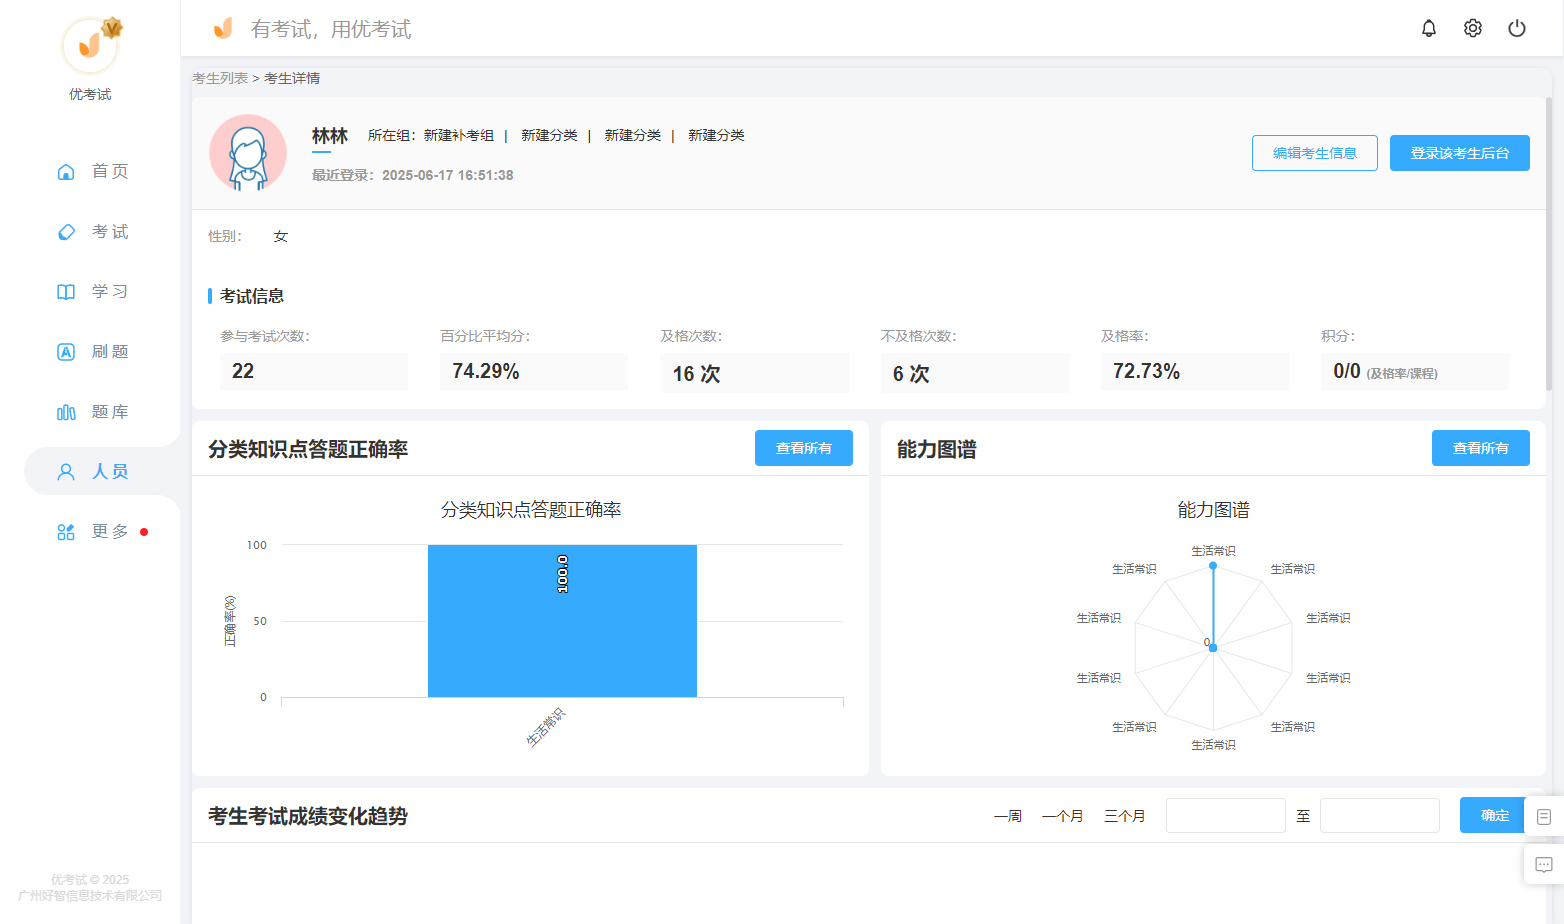Click the exam tag icon beside 考试
1564x924 pixels.
pos(66,232)
